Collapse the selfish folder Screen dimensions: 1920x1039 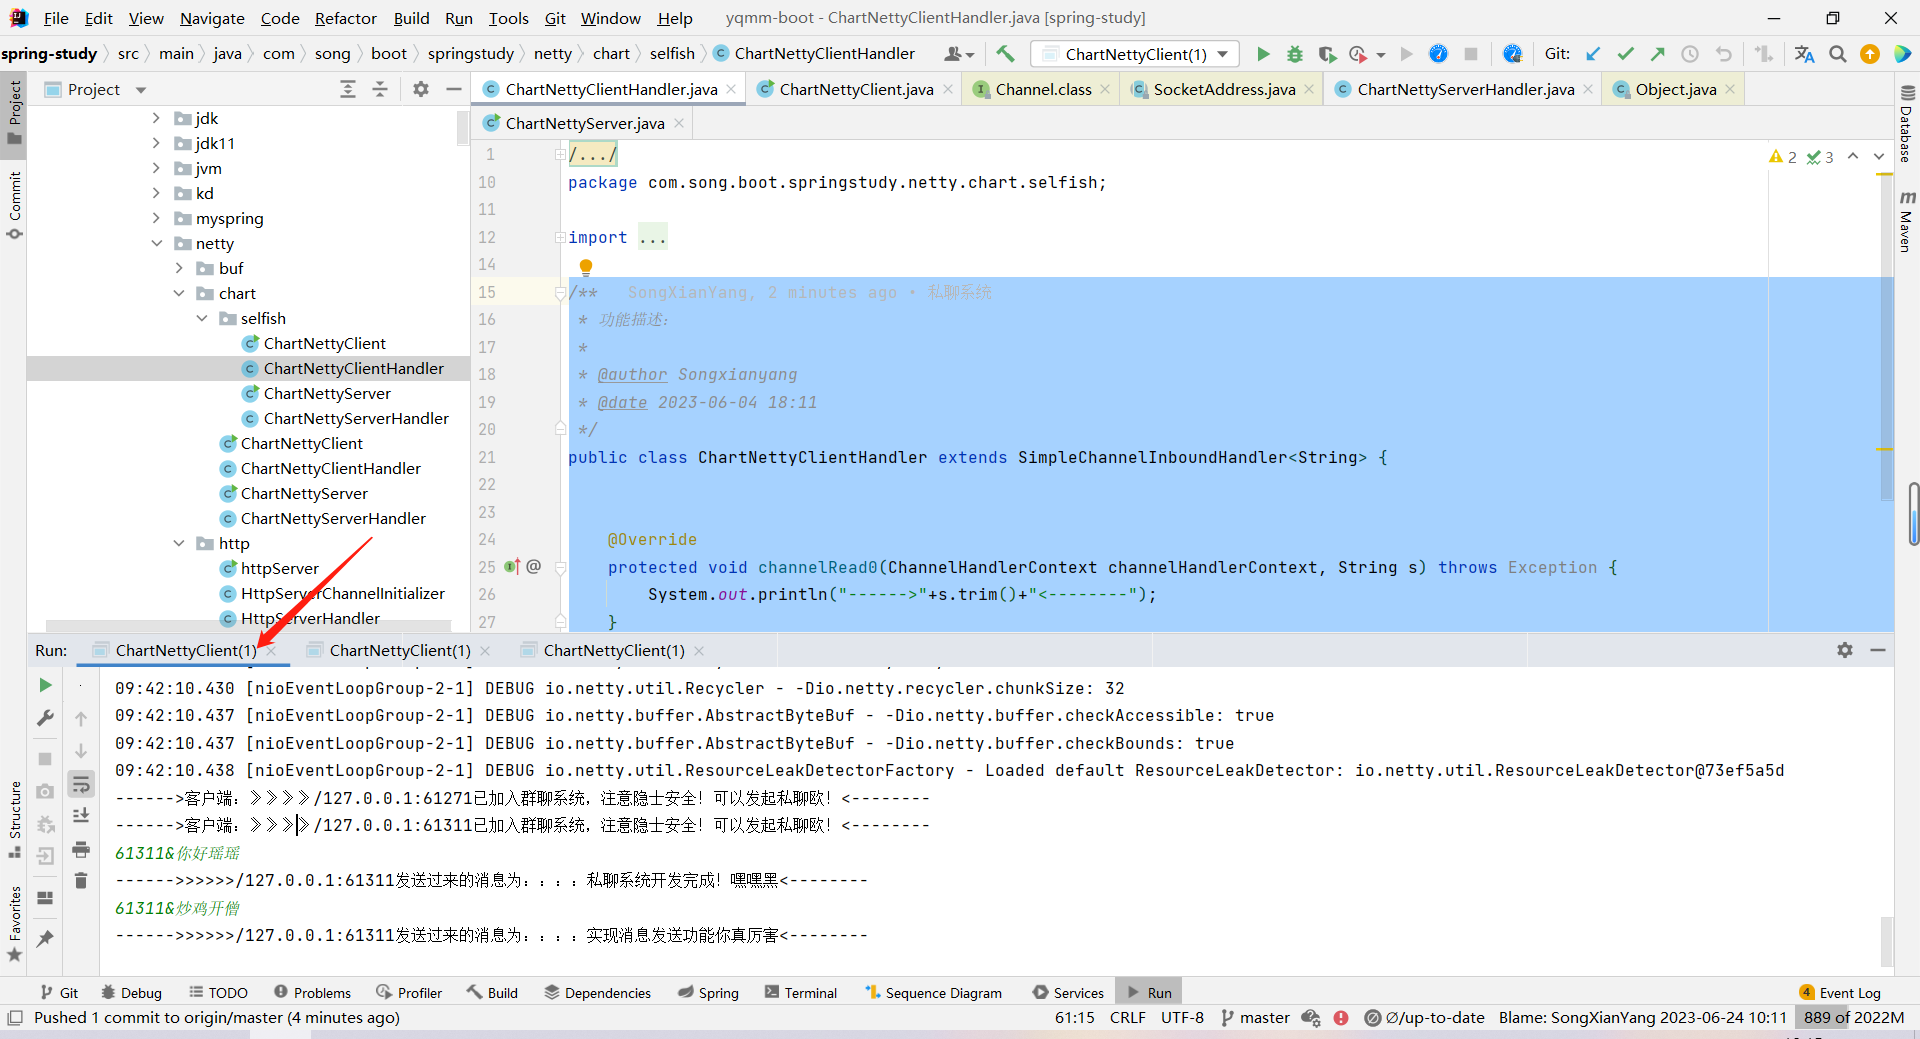tap(202, 318)
